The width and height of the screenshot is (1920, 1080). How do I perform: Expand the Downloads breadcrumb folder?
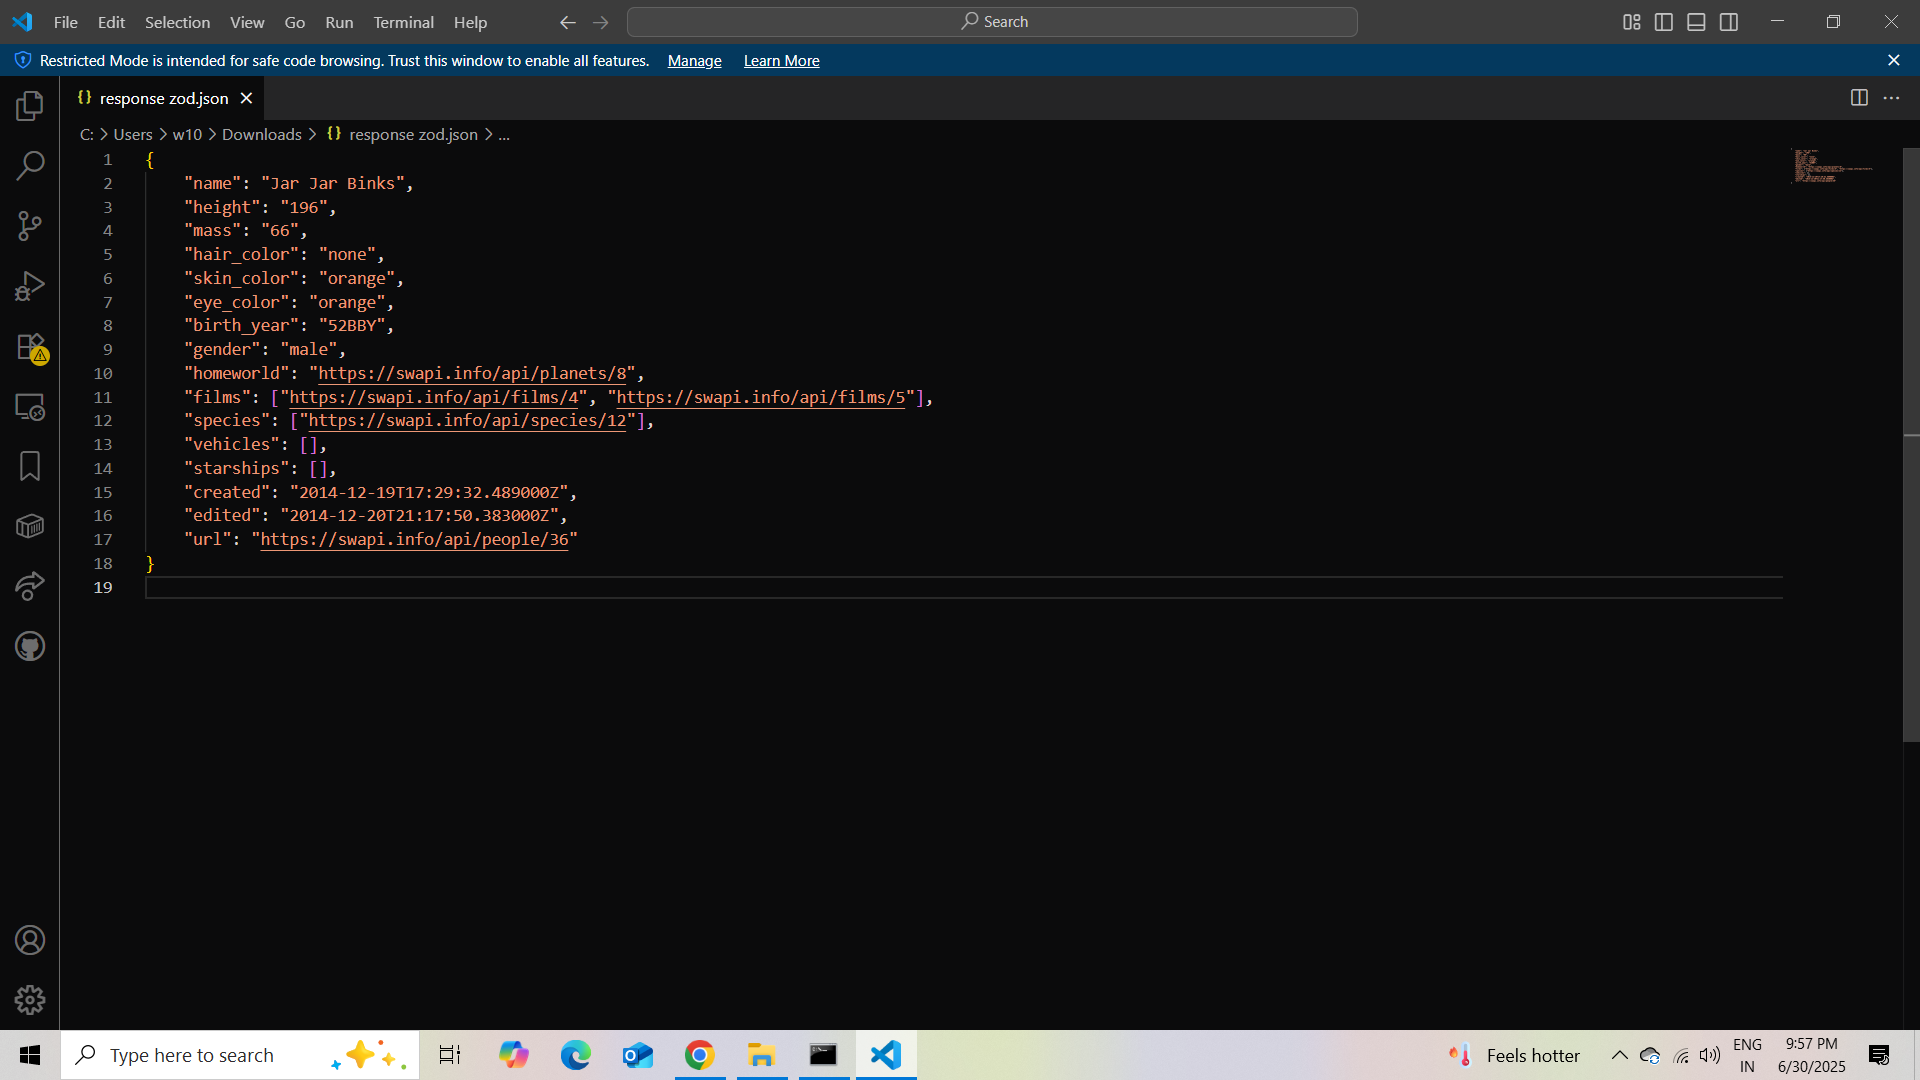[x=261, y=134]
